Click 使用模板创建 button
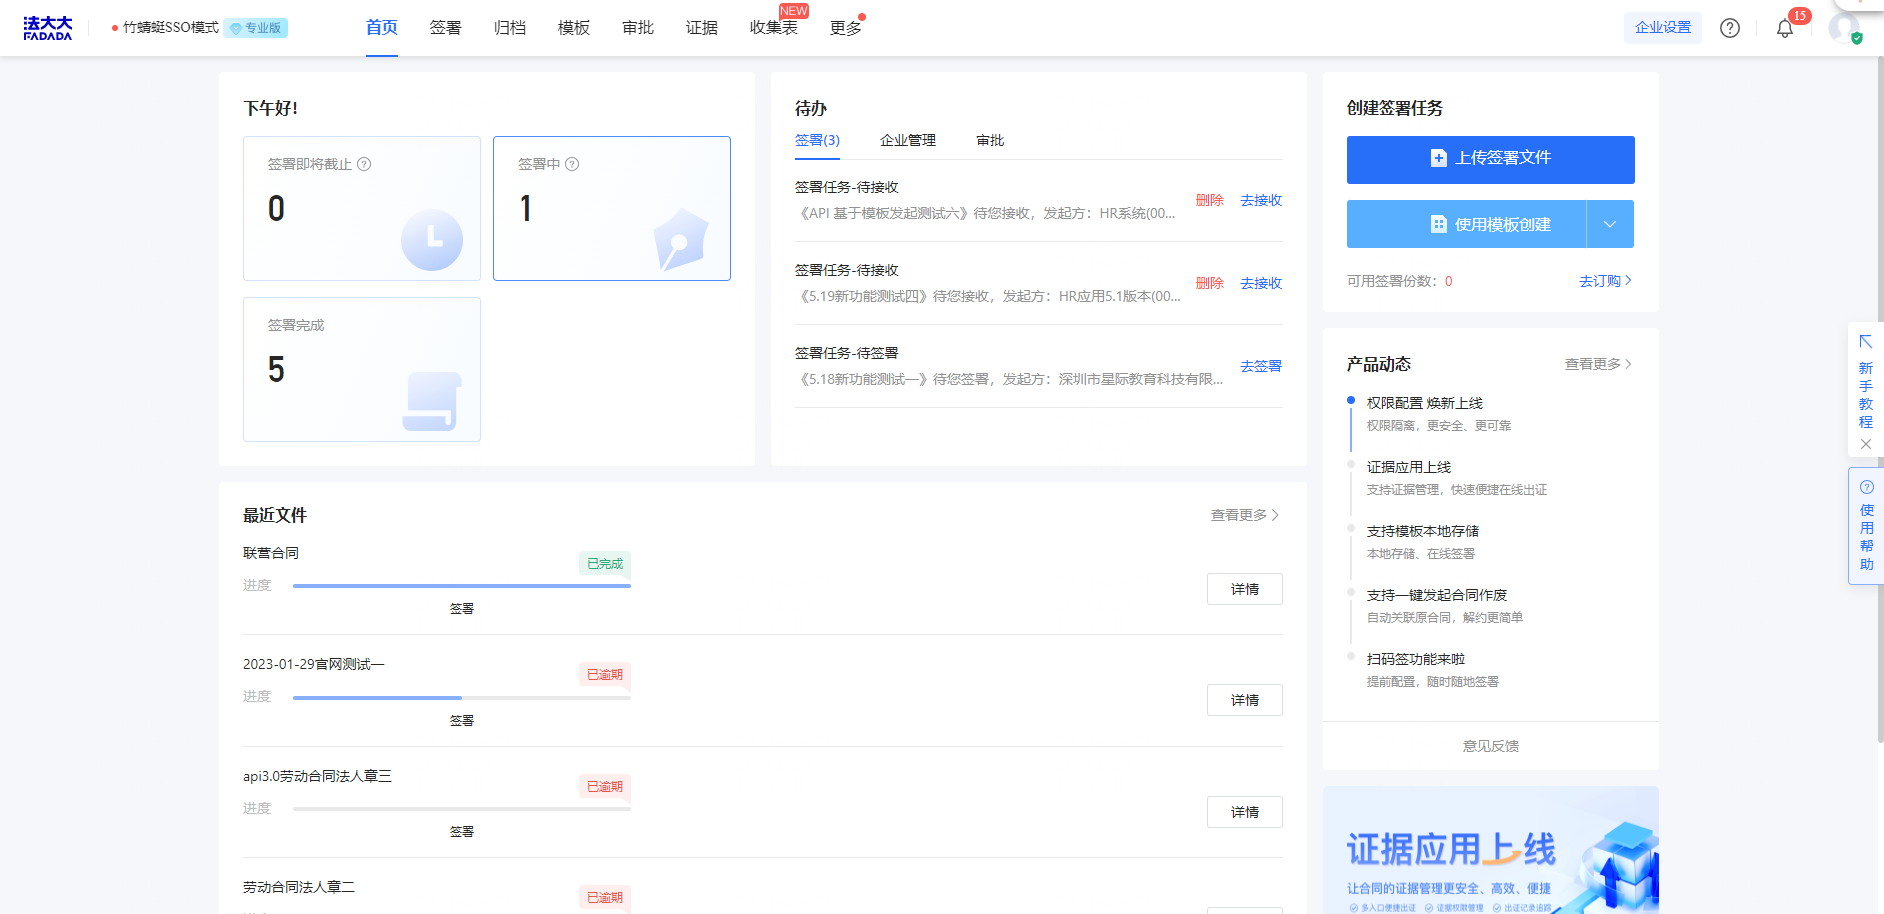 pos(1467,224)
